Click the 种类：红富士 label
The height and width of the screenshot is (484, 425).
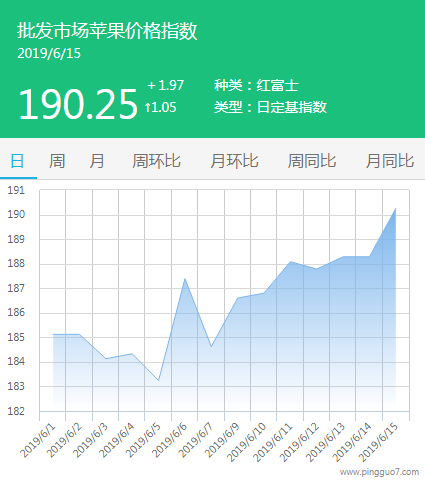point(256,85)
